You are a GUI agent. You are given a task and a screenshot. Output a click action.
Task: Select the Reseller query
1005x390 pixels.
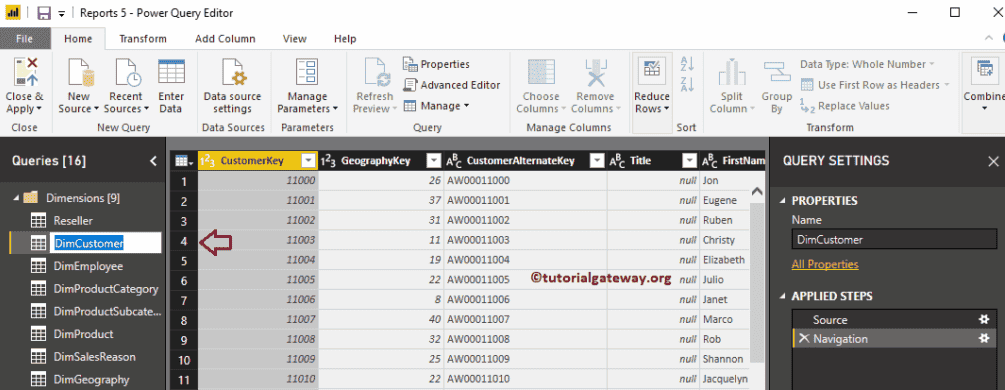73,221
